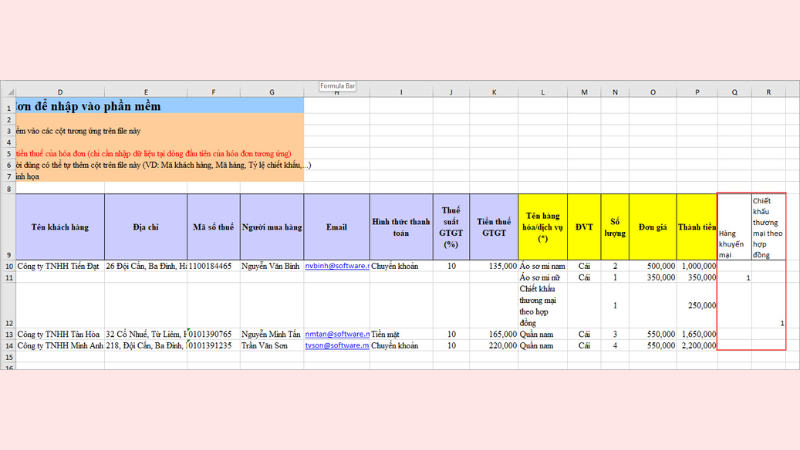Select tax amount cell 220,000

click(494, 345)
